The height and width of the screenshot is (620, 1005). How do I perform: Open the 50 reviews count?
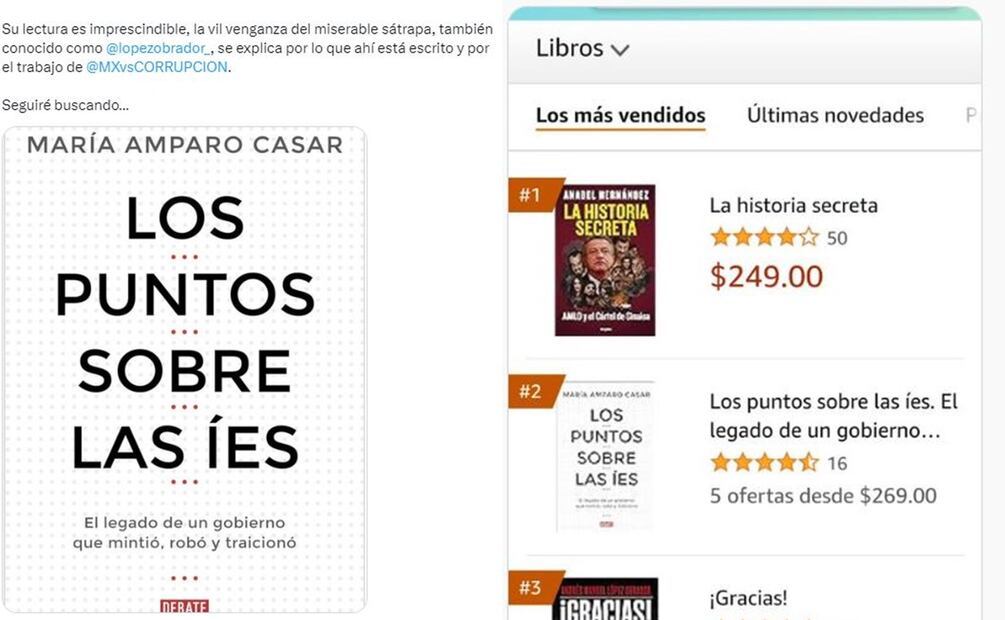click(837, 239)
